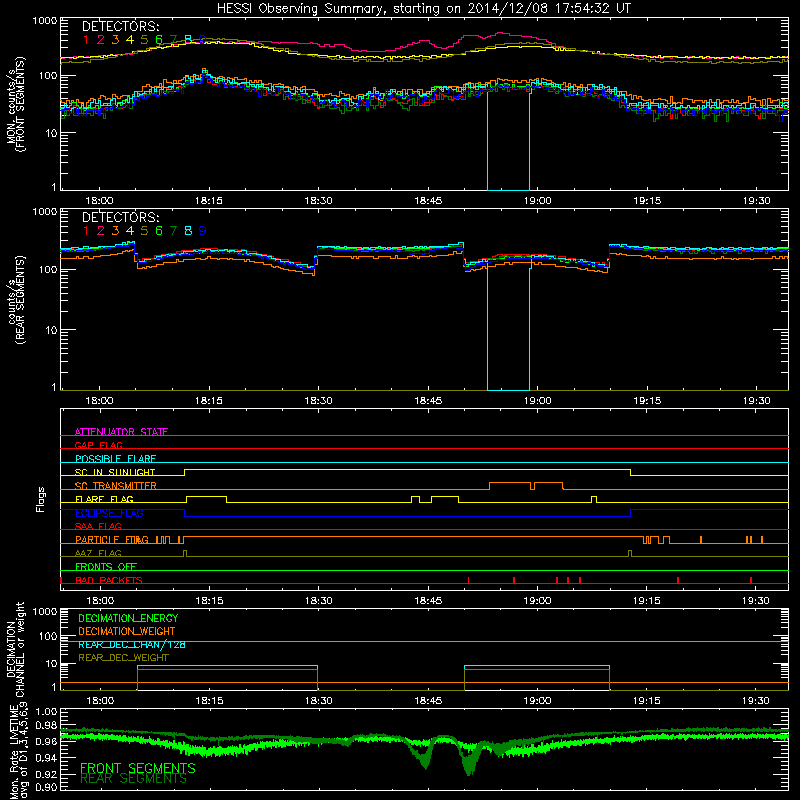Select the BAD PACKETS flag label
This screenshot has height=800, width=800.
click(109, 580)
